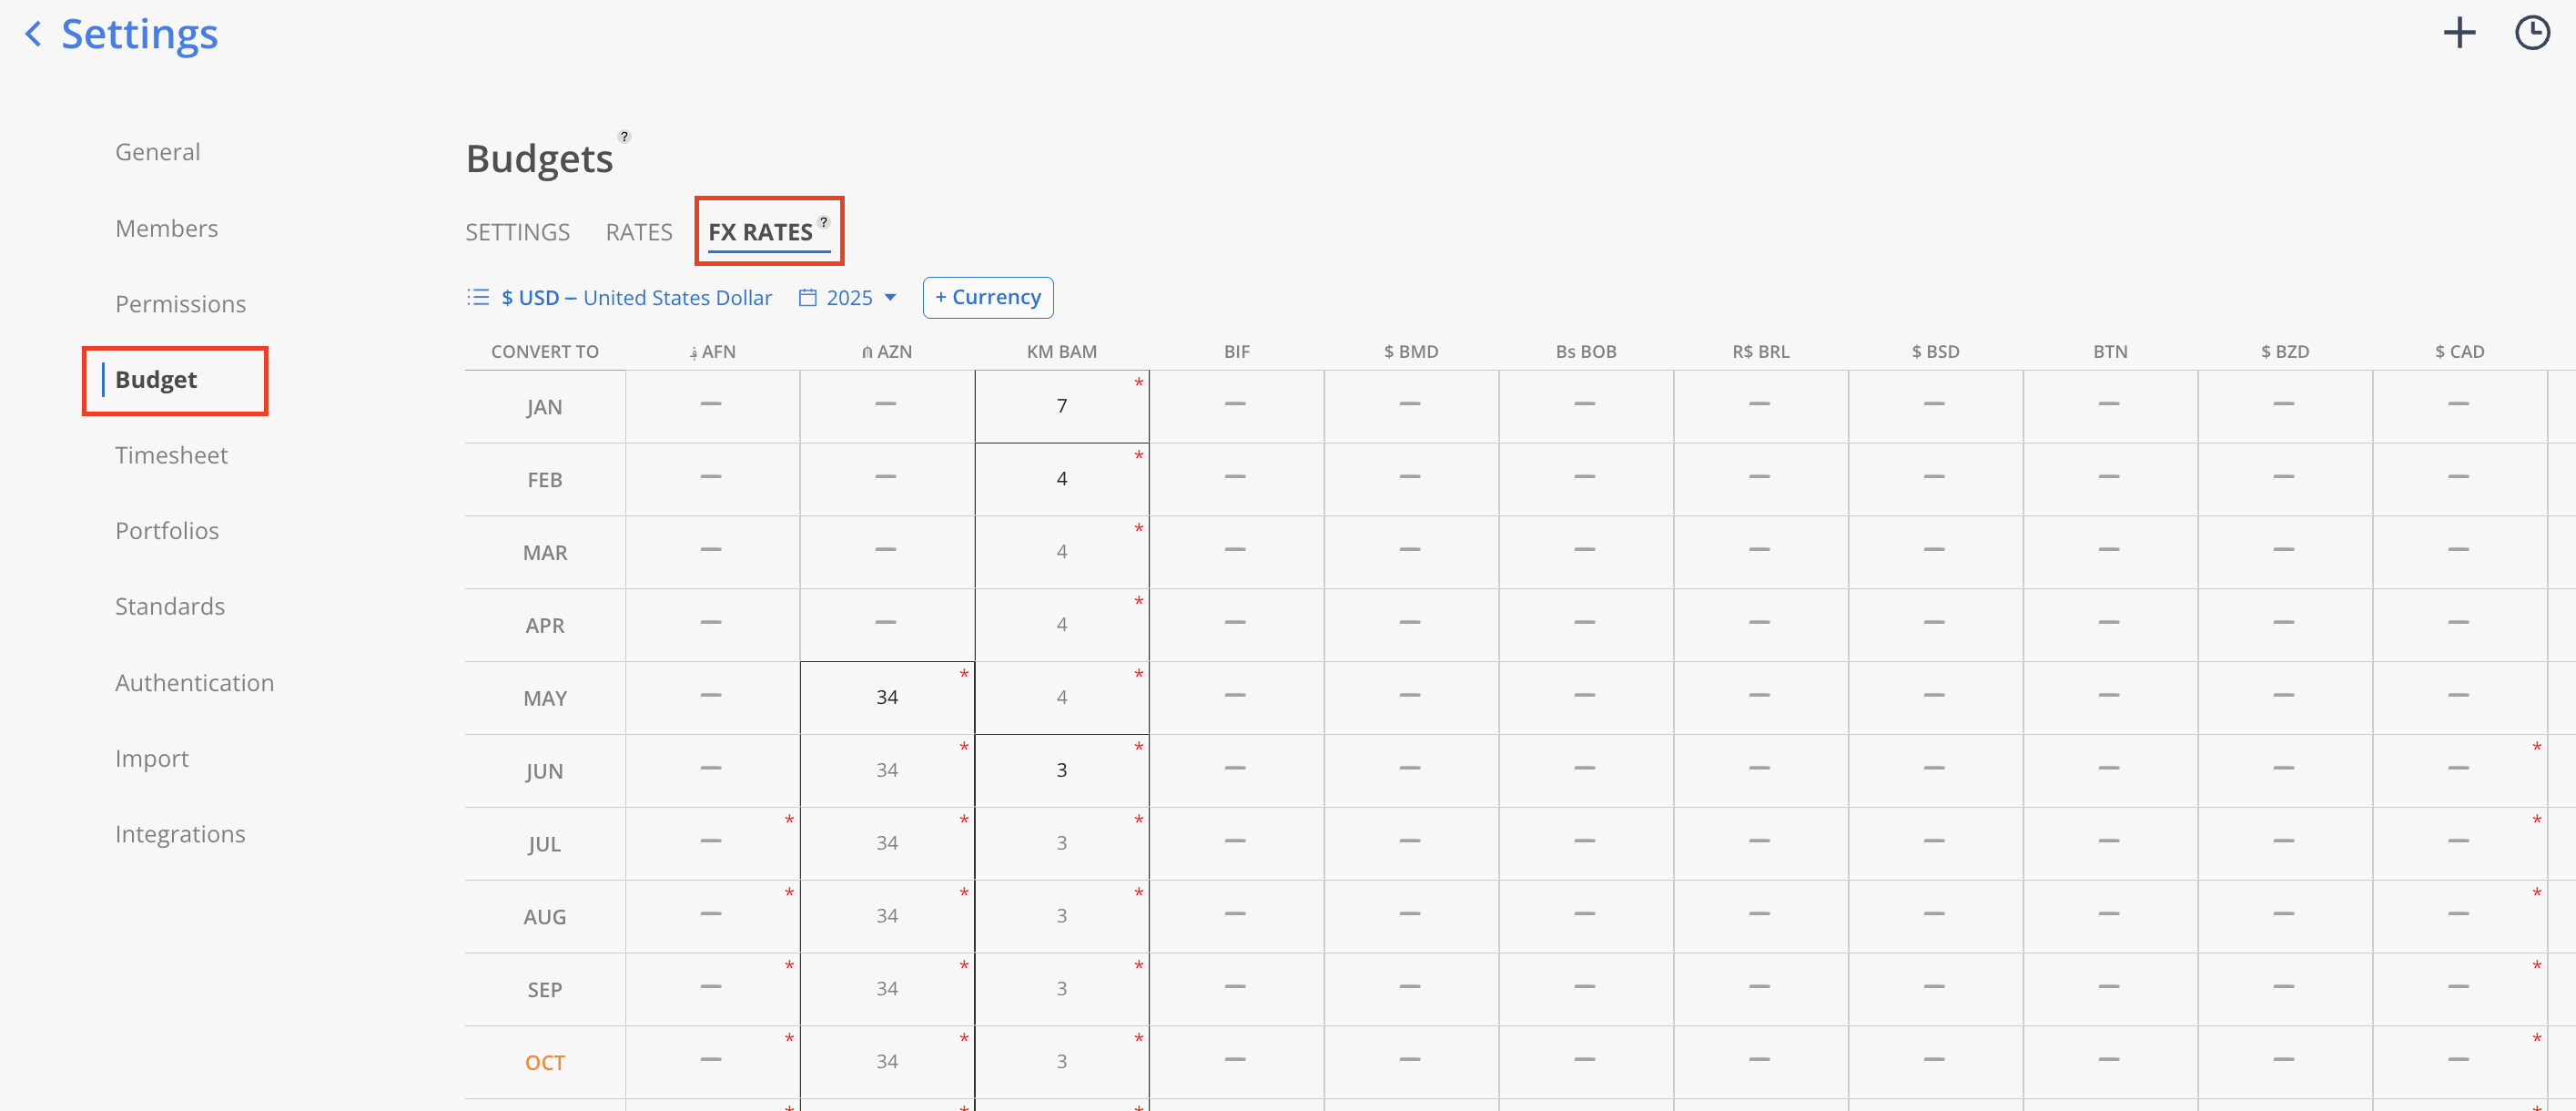This screenshot has width=2576, height=1111.
Task: Click the help icon beside Budgets title
Action: click(x=624, y=137)
